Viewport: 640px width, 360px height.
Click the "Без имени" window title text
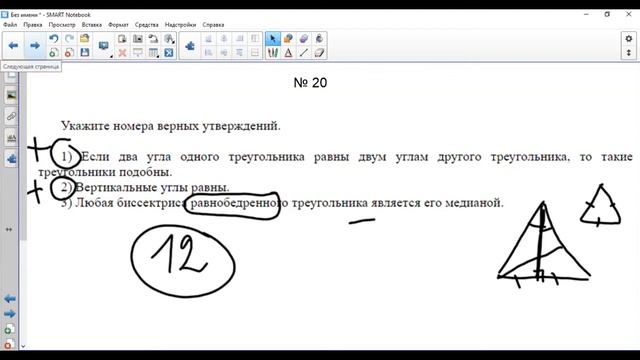[x=25, y=15]
